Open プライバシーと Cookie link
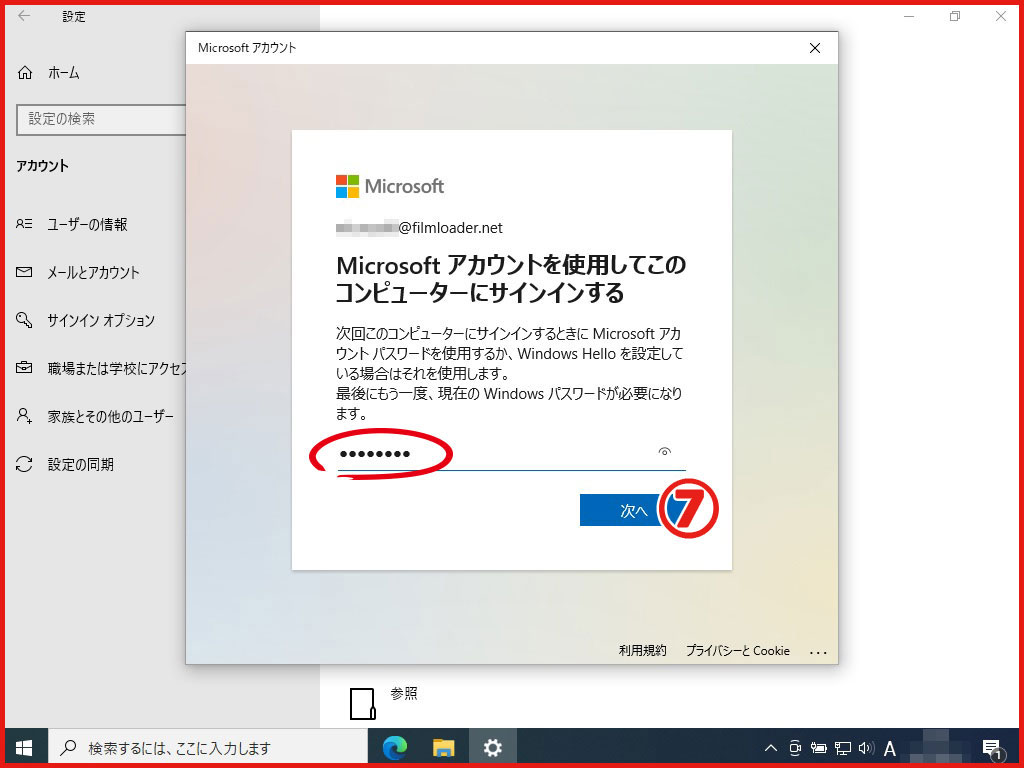This screenshot has width=1024, height=768. (x=737, y=650)
